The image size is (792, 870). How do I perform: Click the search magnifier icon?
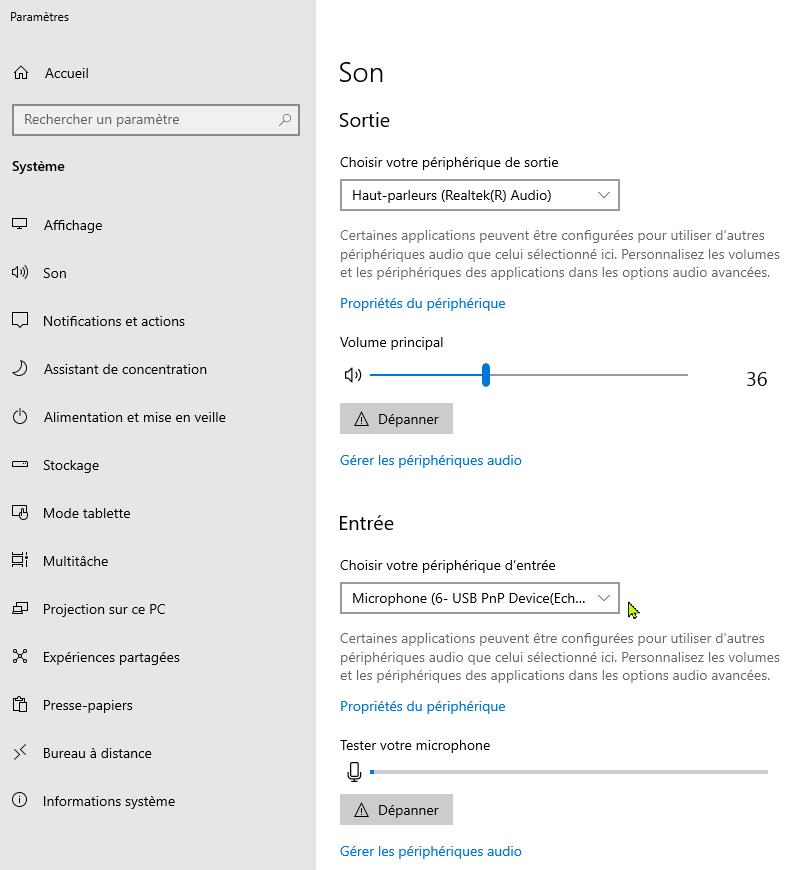(x=285, y=119)
